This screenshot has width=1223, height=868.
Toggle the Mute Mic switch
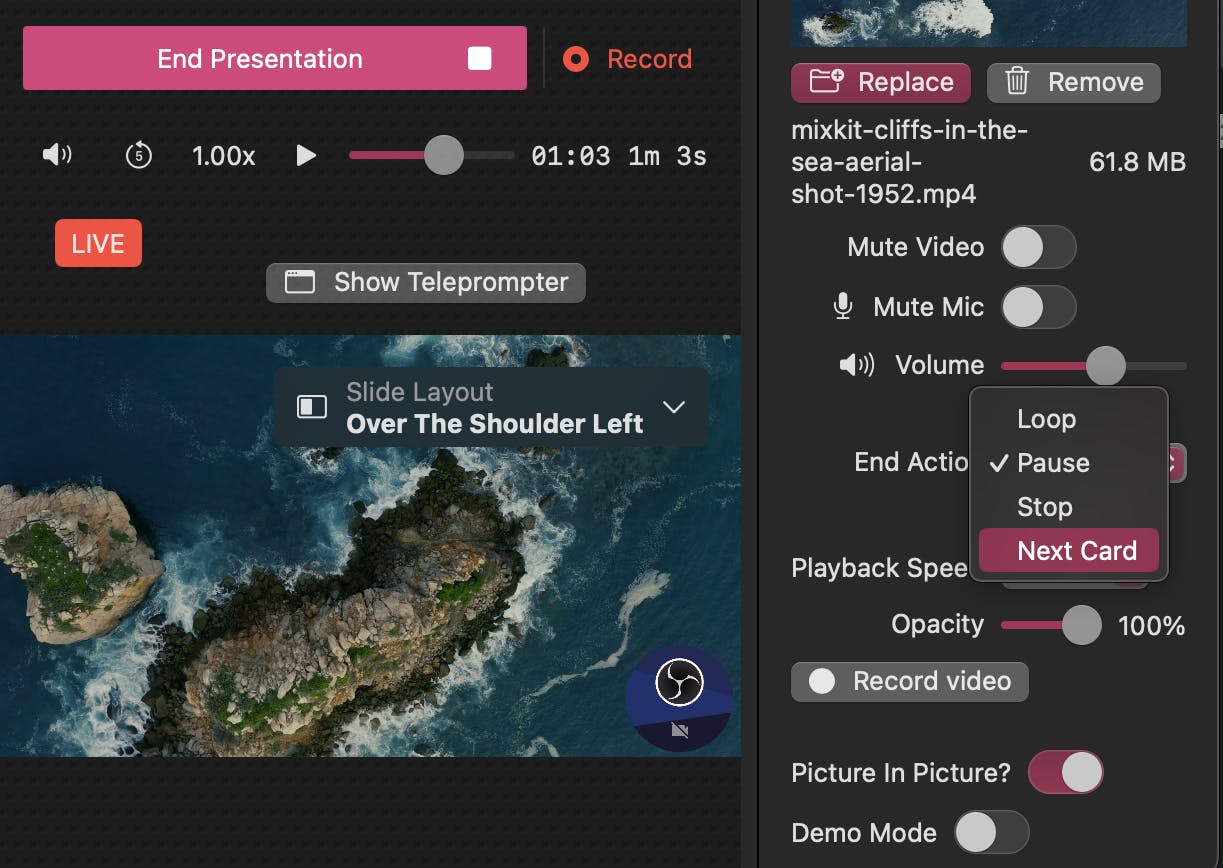coord(1038,307)
